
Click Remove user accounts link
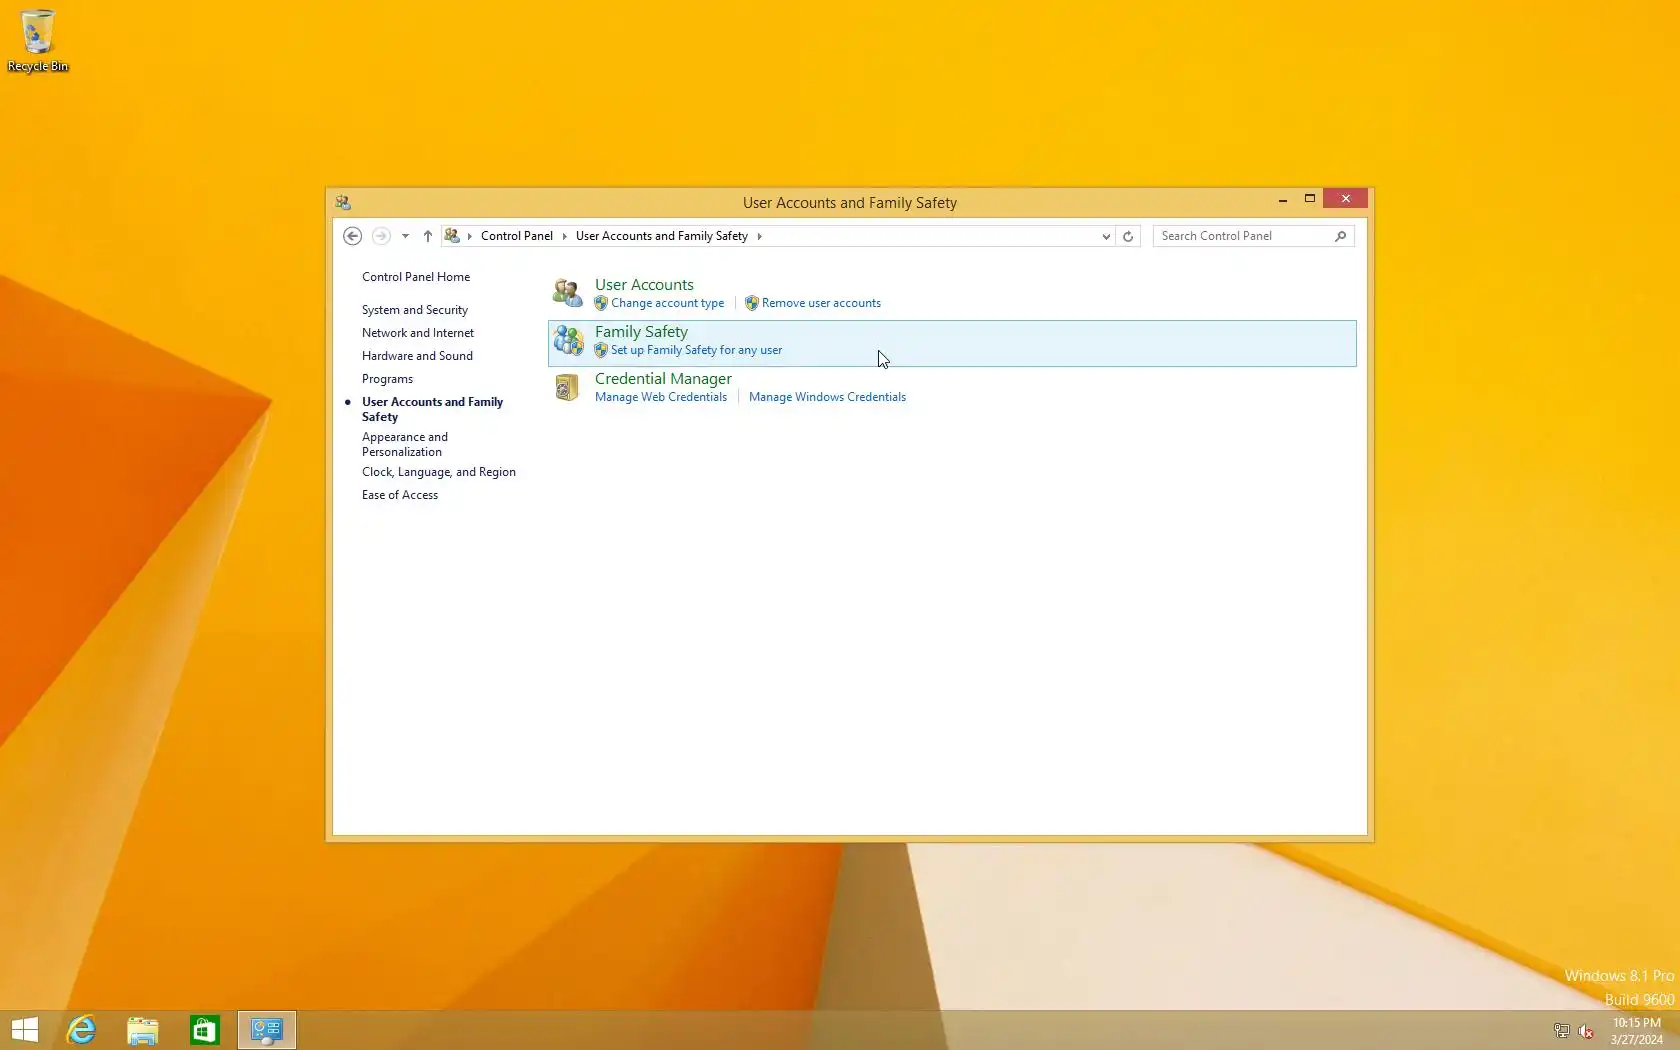click(821, 303)
